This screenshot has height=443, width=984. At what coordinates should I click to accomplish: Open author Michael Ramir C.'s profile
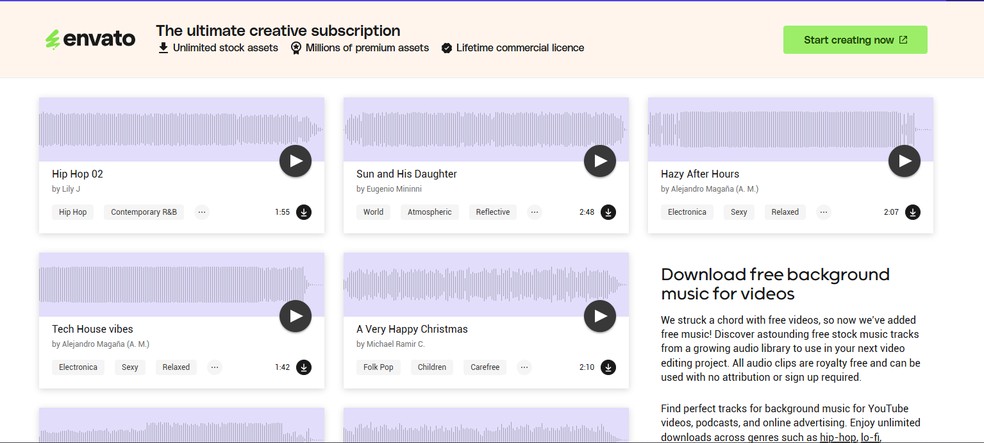point(395,344)
